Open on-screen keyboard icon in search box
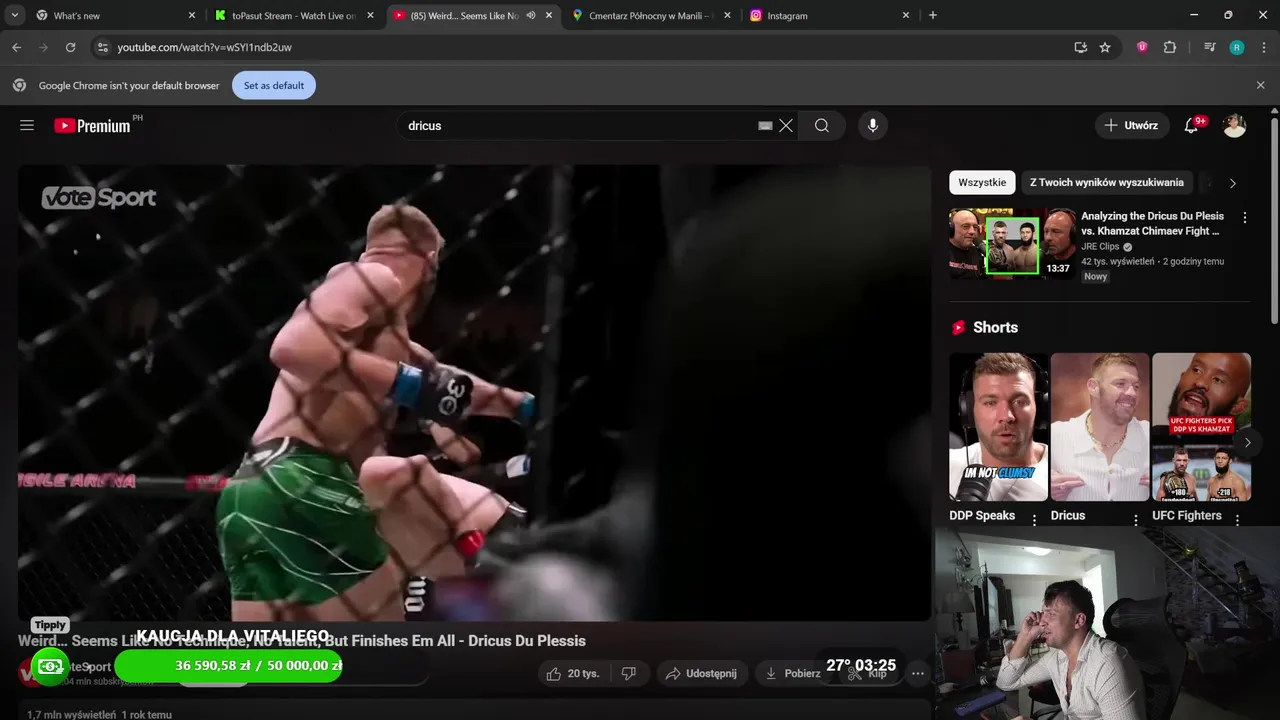Image resolution: width=1280 pixels, height=720 pixels. [x=765, y=125]
